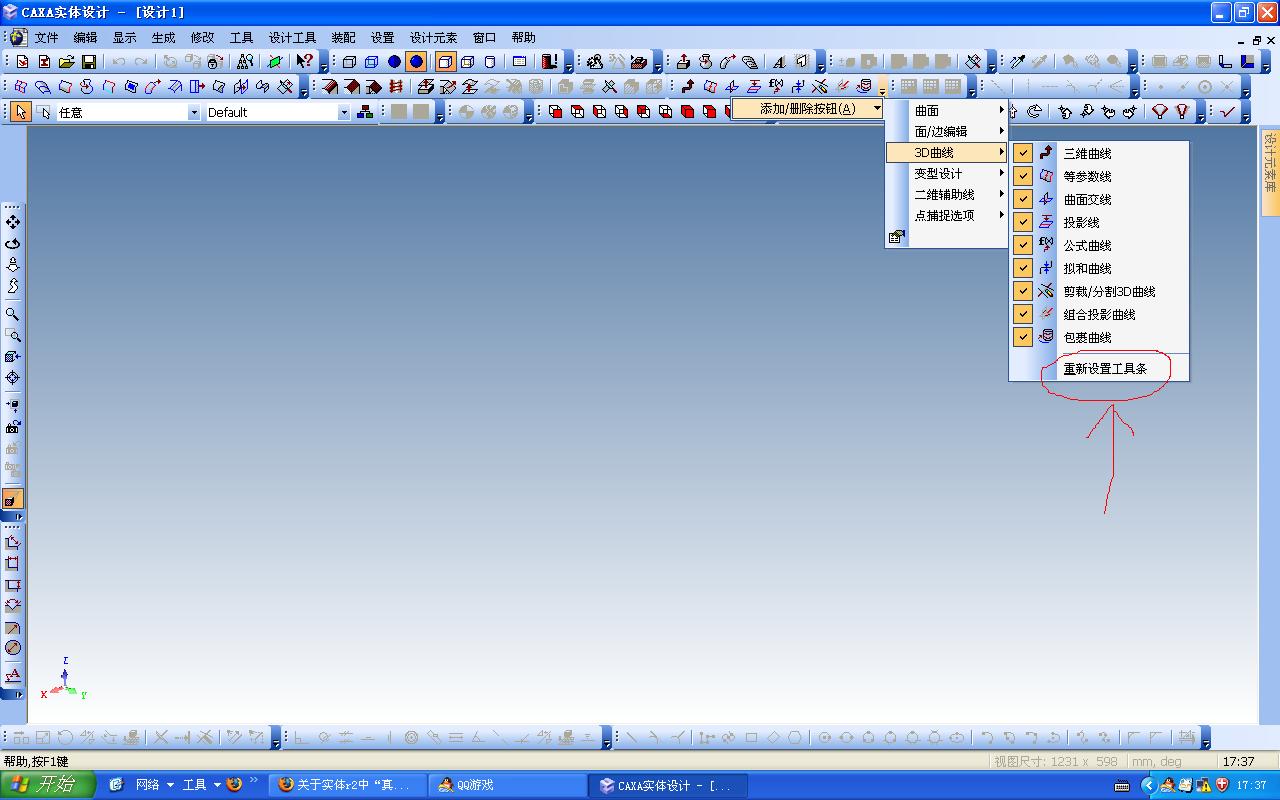Open the 3D曲线 submenu entry
This screenshot has height=800, width=1280.
point(946,152)
